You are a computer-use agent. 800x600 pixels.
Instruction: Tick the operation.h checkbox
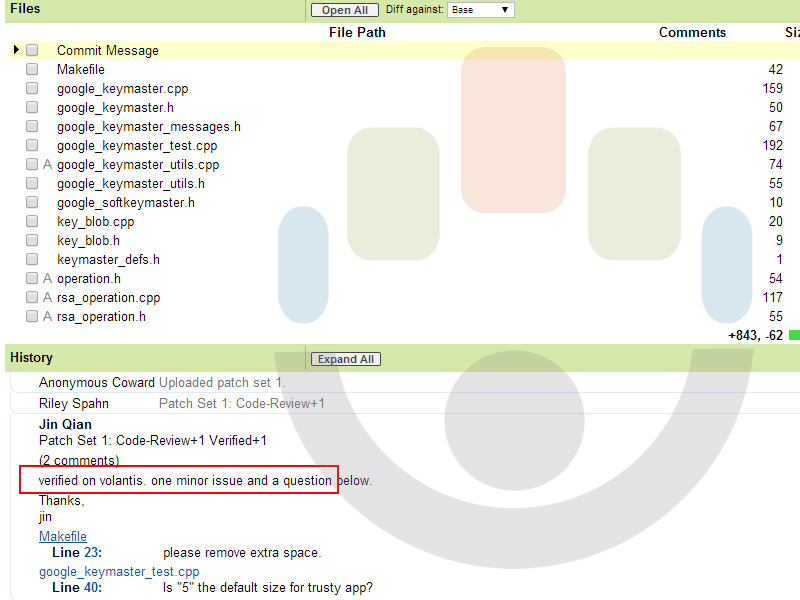pos(32,278)
